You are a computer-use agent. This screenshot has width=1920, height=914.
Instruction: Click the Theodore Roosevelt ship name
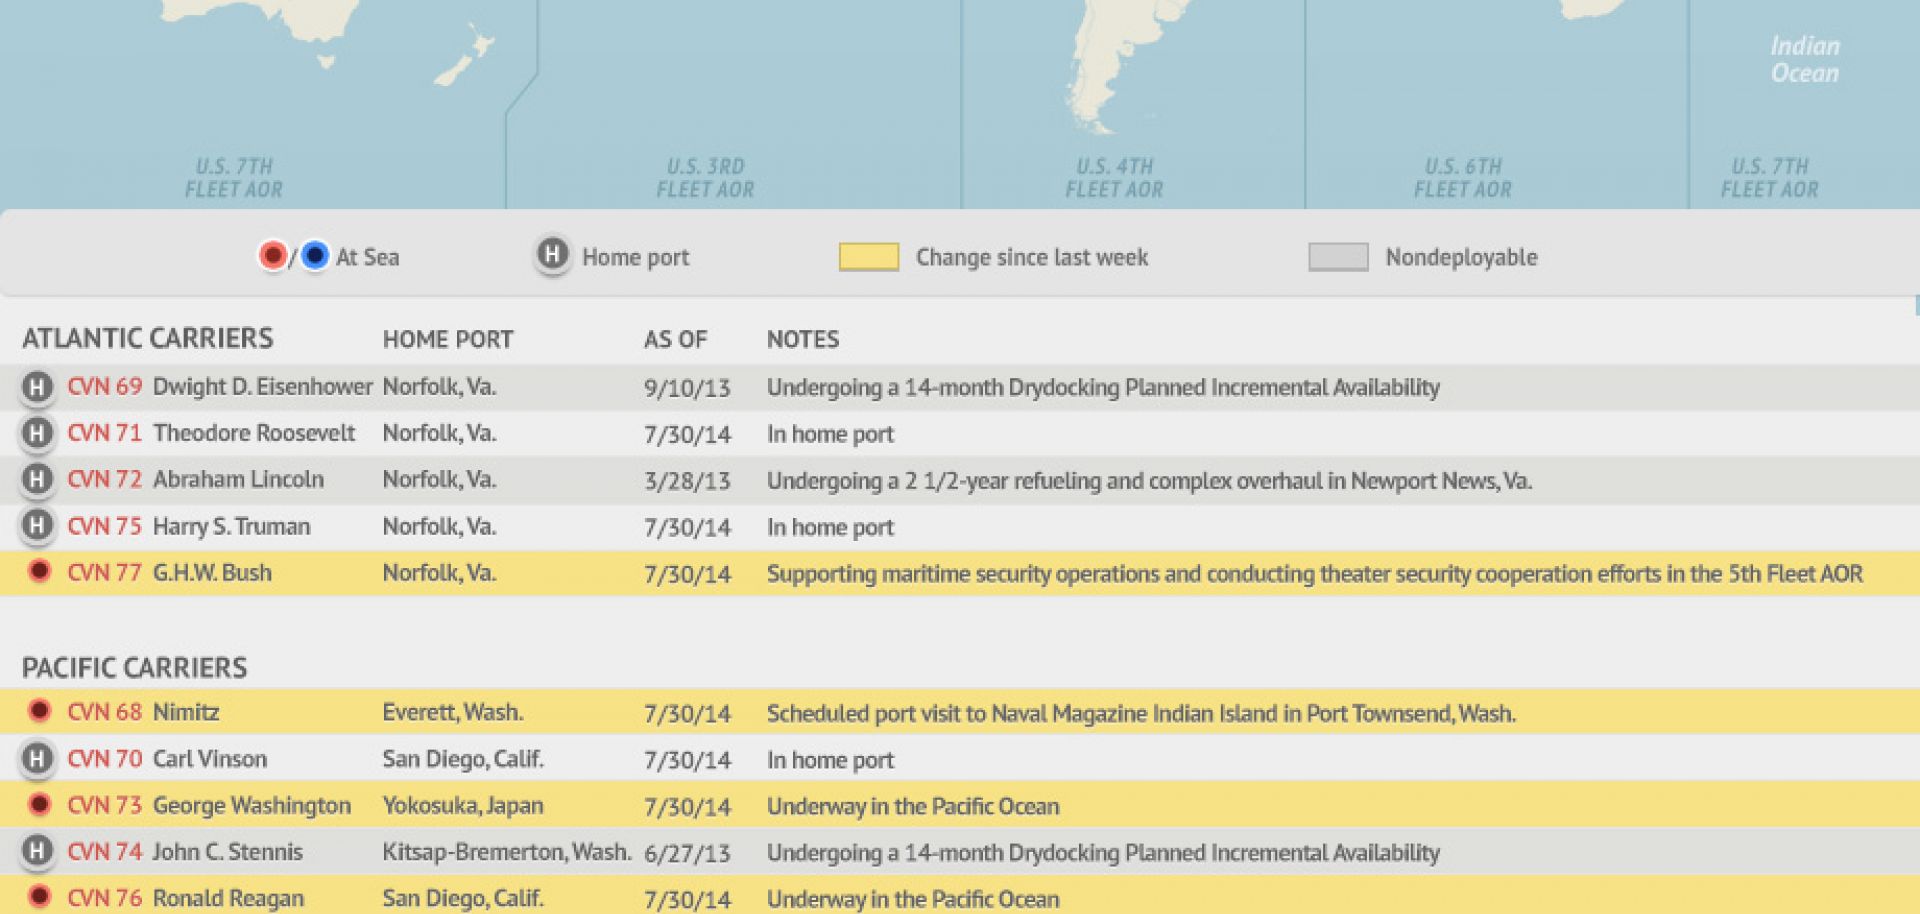254,433
